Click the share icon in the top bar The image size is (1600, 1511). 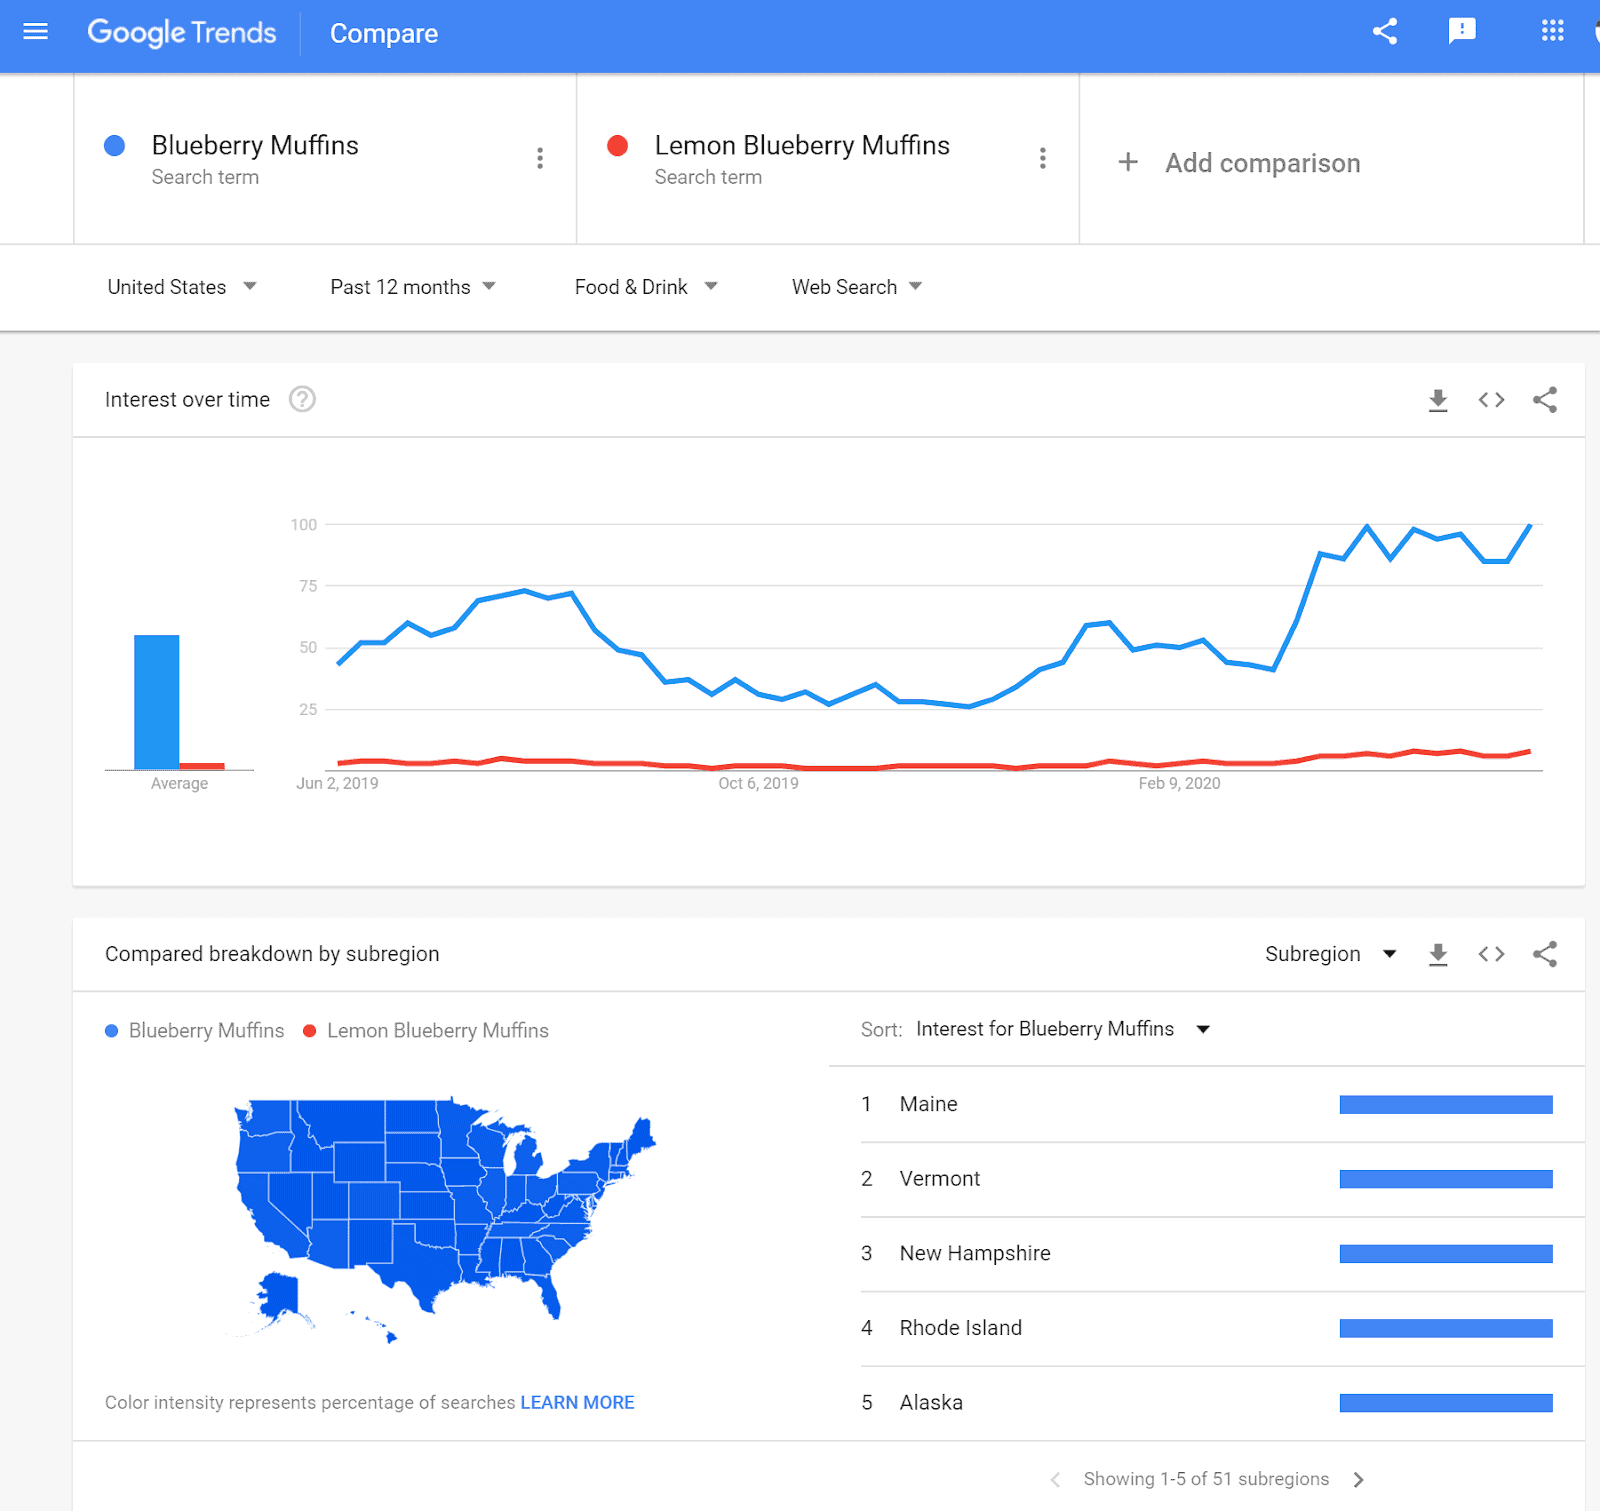coord(1384,31)
